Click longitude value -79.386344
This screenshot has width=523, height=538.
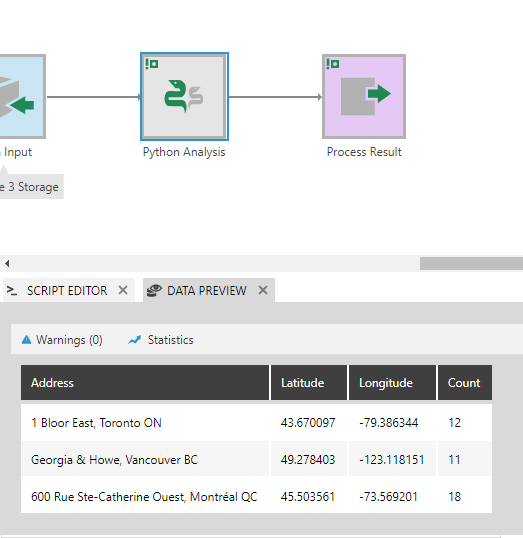pyautogui.click(x=388, y=423)
